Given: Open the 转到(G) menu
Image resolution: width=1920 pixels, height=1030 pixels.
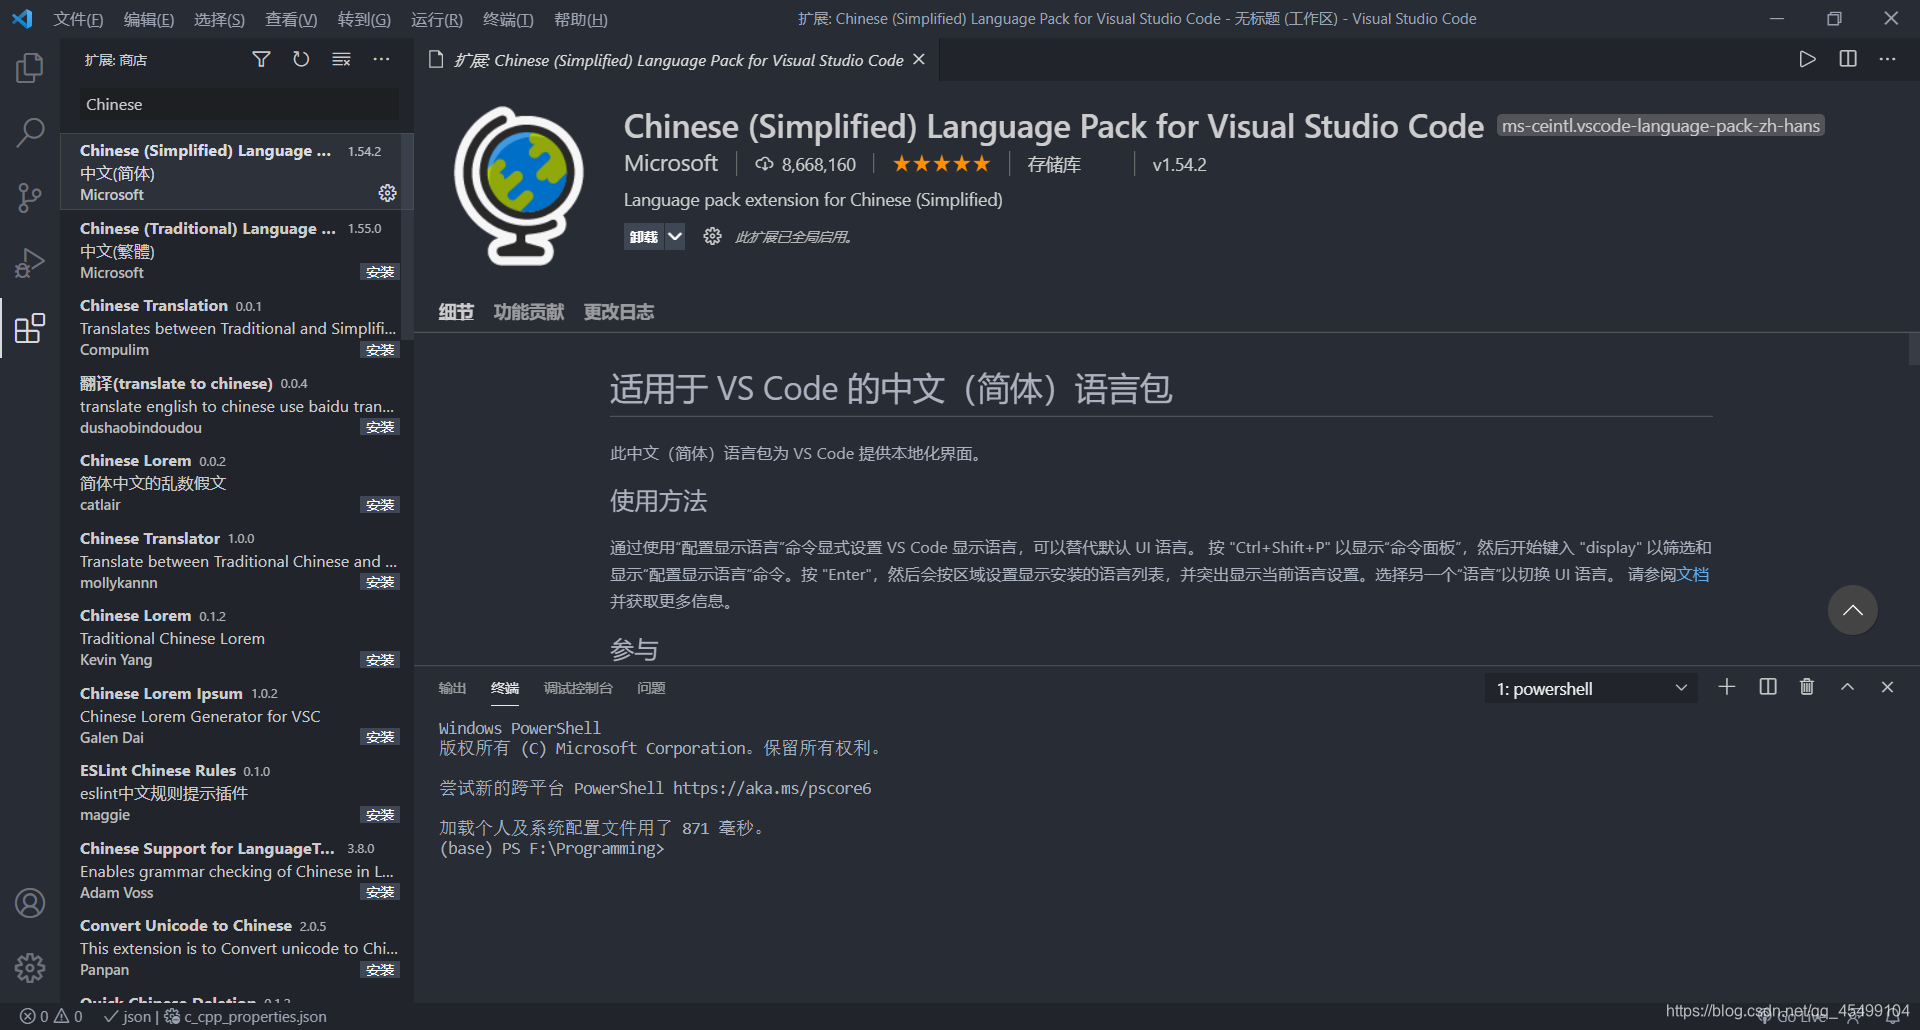Looking at the screenshot, I should point(364,19).
